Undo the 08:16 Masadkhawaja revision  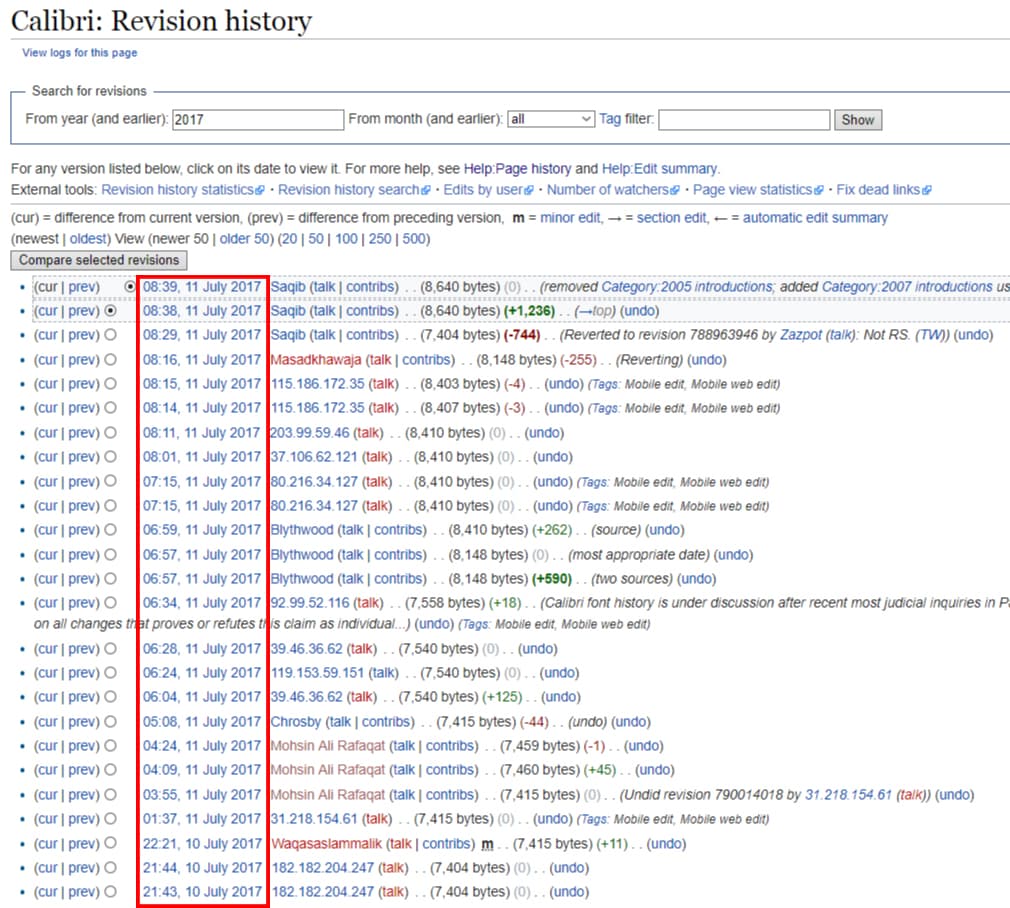[x=706, y=360]
